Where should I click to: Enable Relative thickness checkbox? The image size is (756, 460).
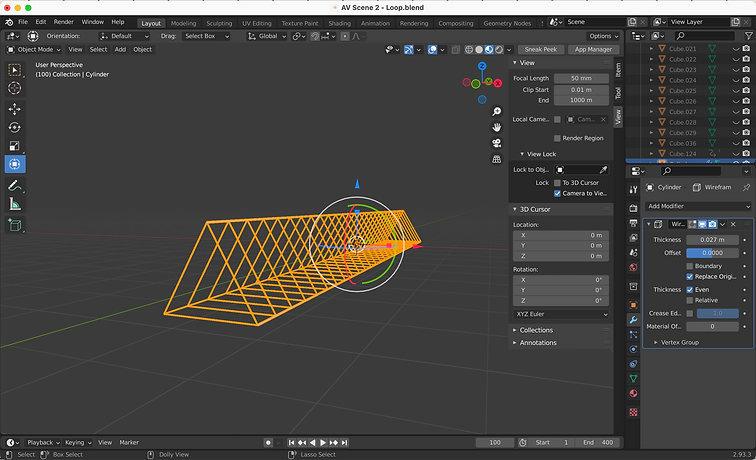(x=689, y=300)
